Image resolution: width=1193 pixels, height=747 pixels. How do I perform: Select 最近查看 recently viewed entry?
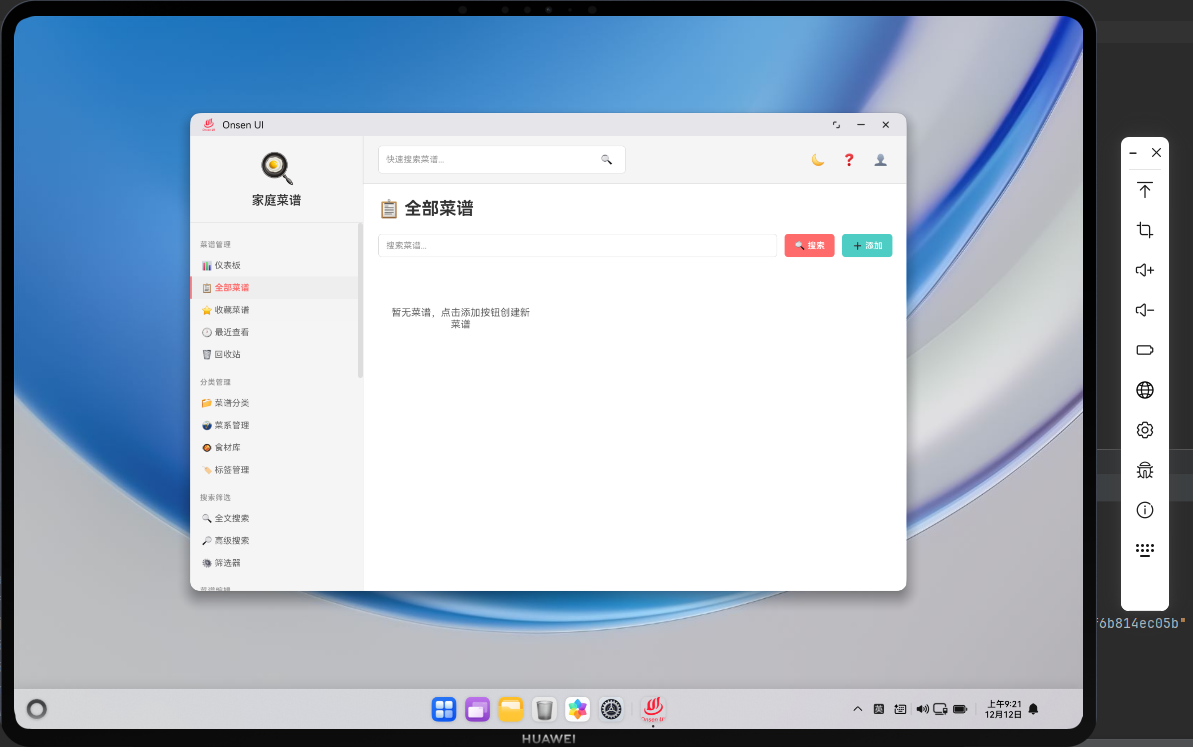click(x=228, y=331)
